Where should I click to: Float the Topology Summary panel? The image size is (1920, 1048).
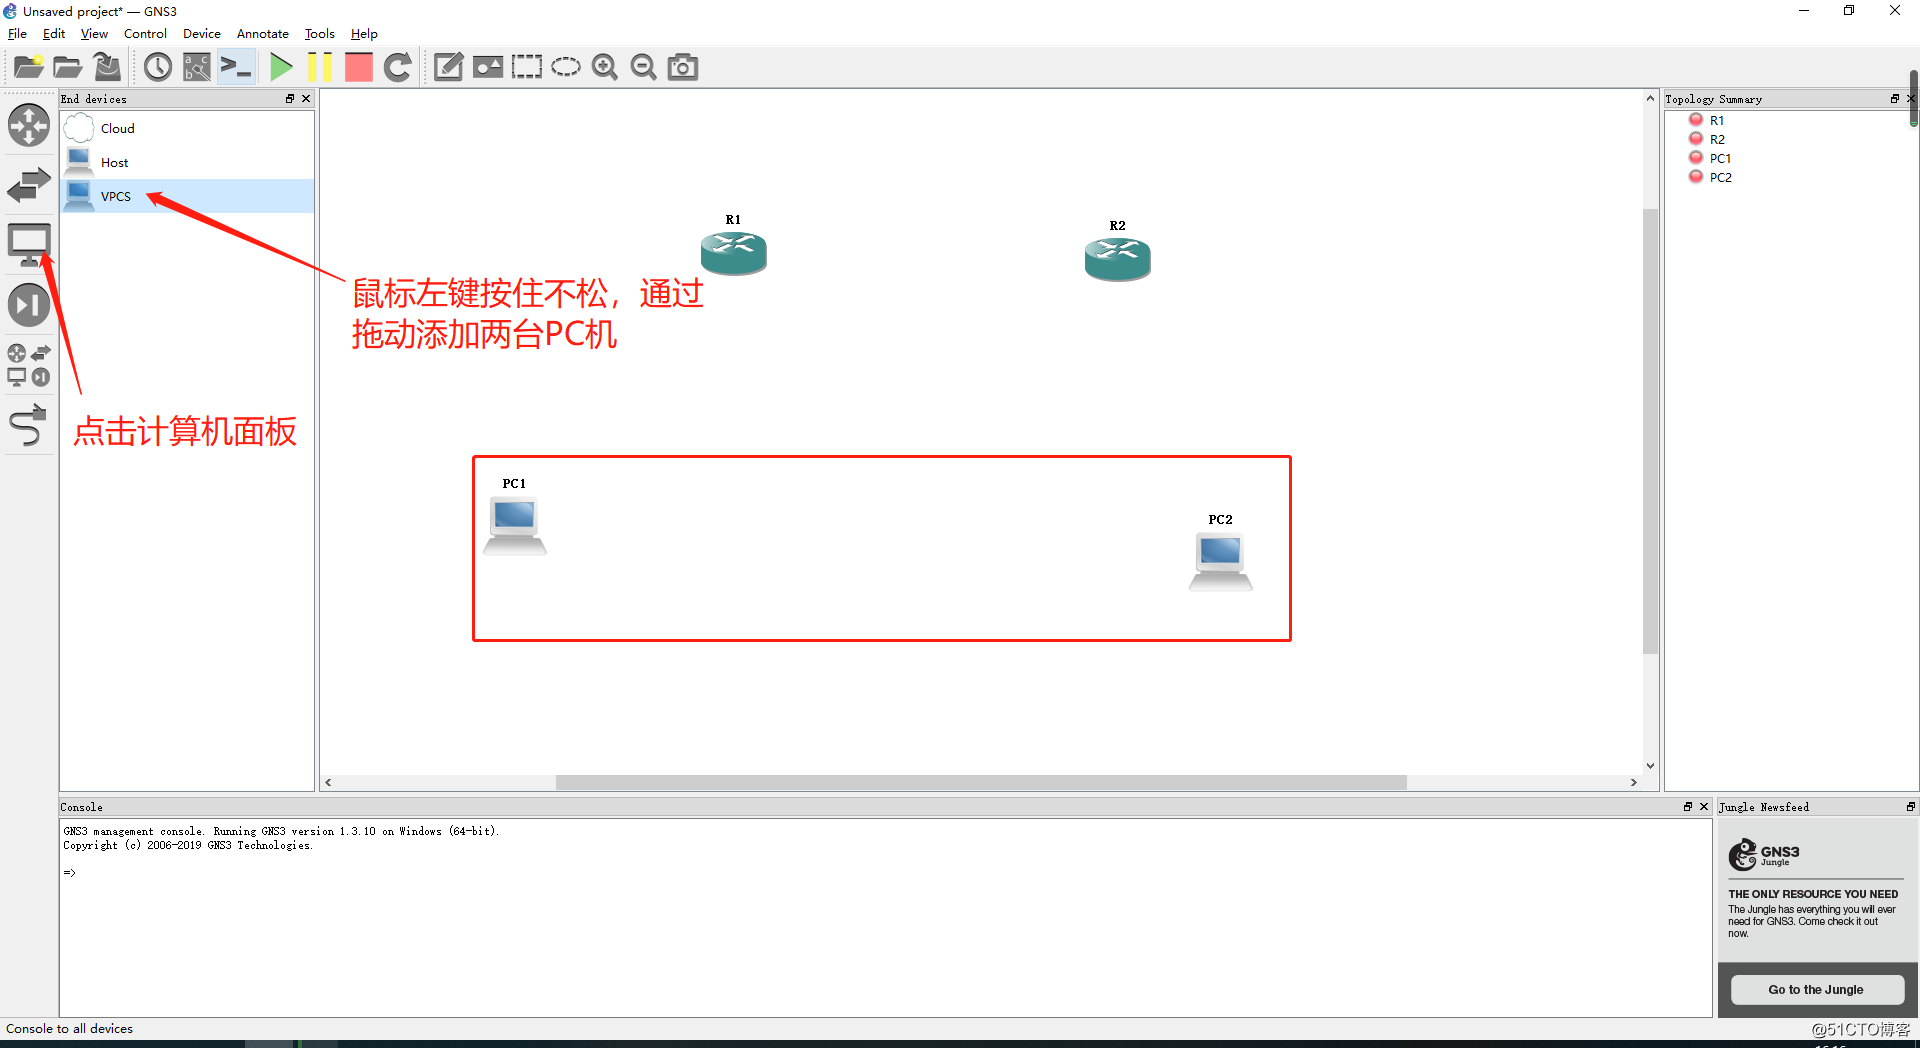click(1894, 98)
